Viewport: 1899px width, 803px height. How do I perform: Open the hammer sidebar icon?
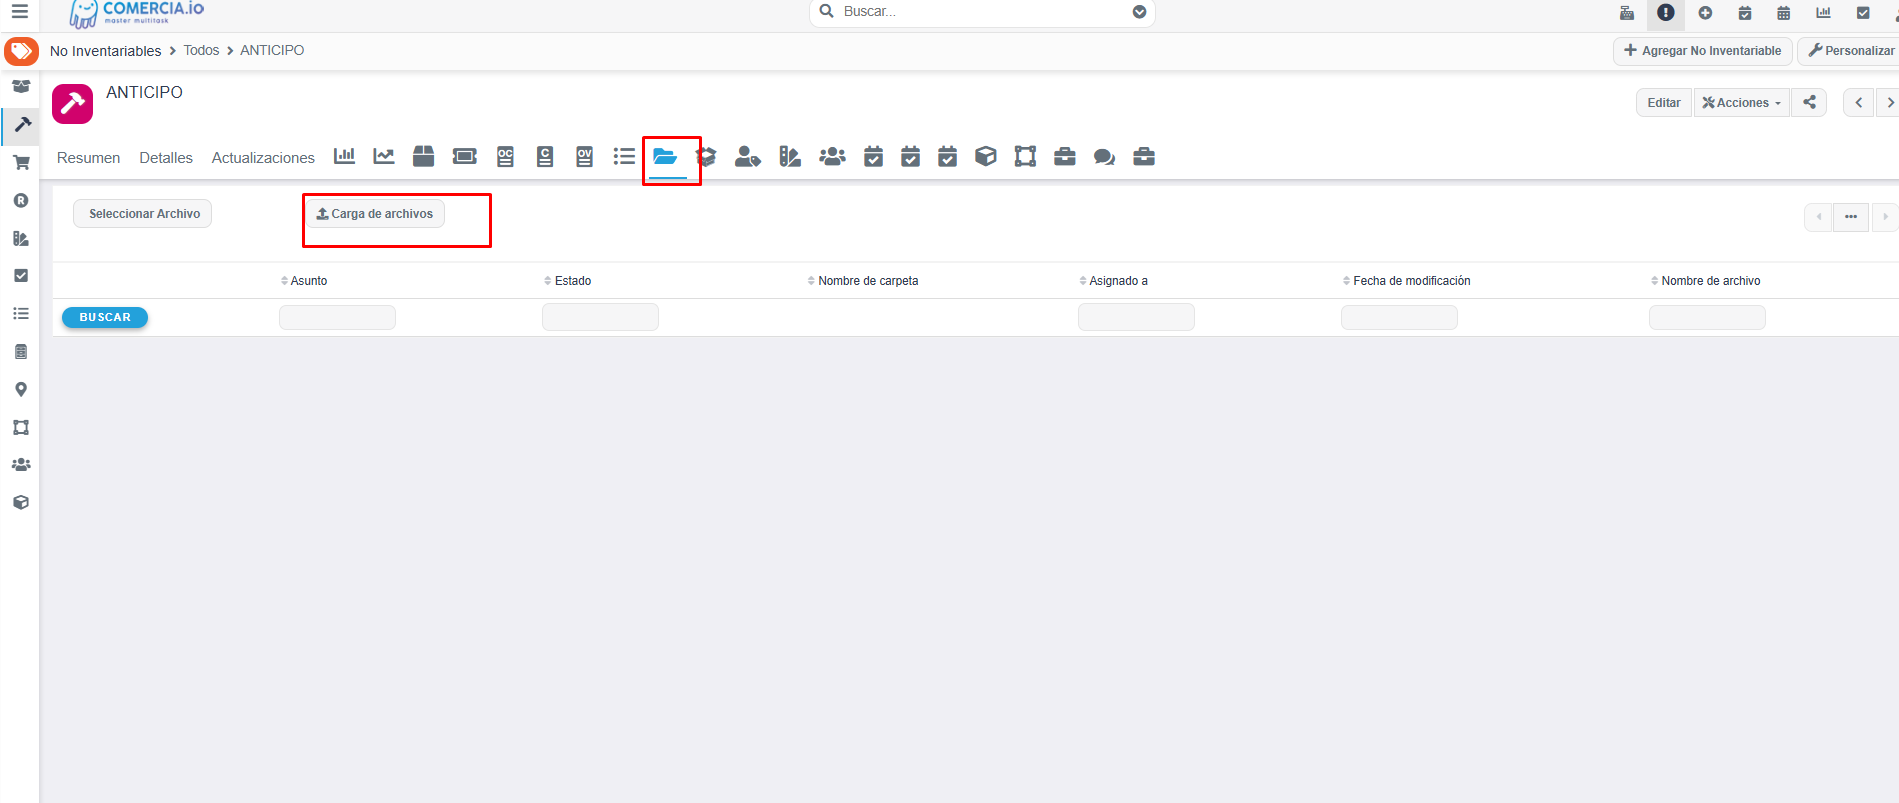tap(21, 125)
